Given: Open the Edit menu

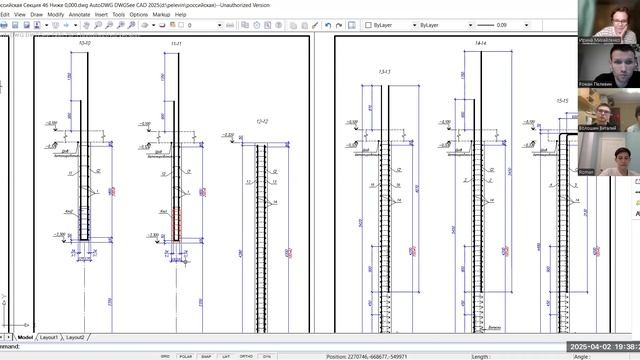Looking at the screenshot, I should [5, 14].
